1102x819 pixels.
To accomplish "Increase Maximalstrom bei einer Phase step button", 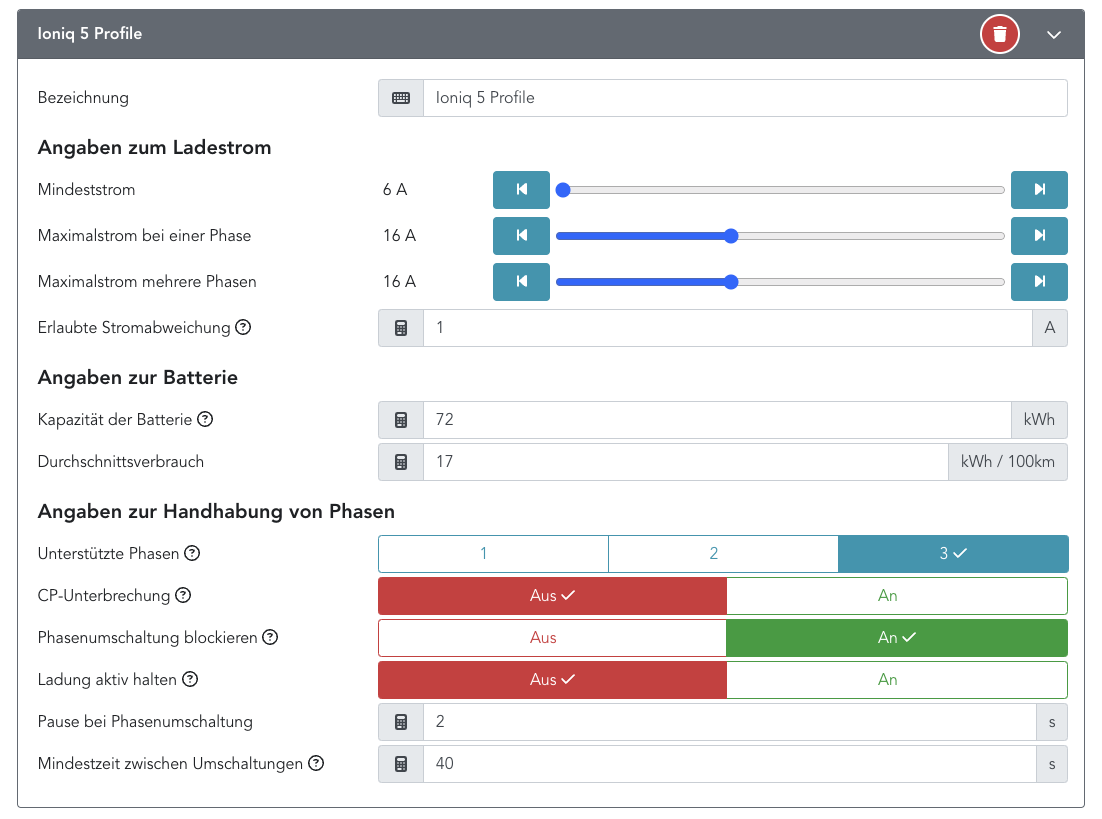I will pos(1039,236).
